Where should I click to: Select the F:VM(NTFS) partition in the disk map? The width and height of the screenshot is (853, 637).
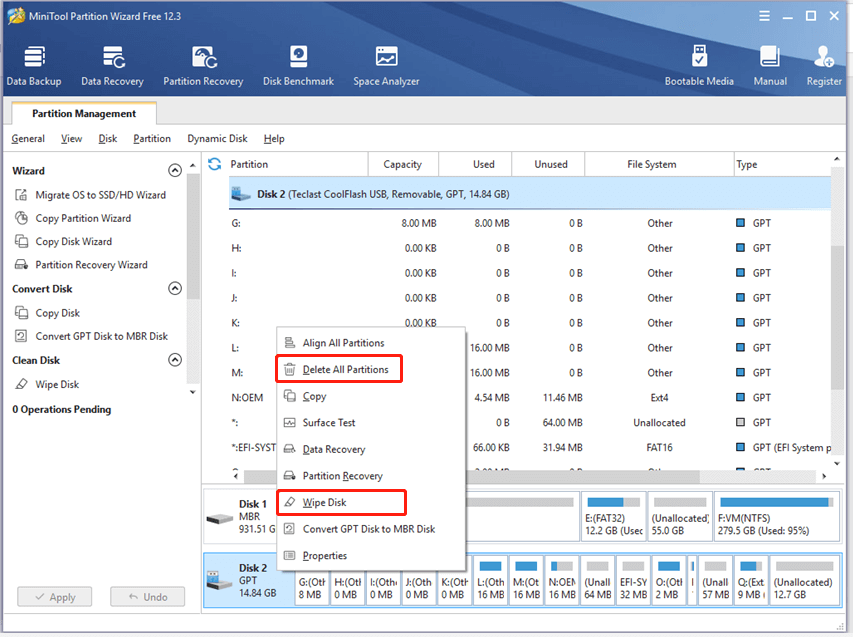(776, 516)
